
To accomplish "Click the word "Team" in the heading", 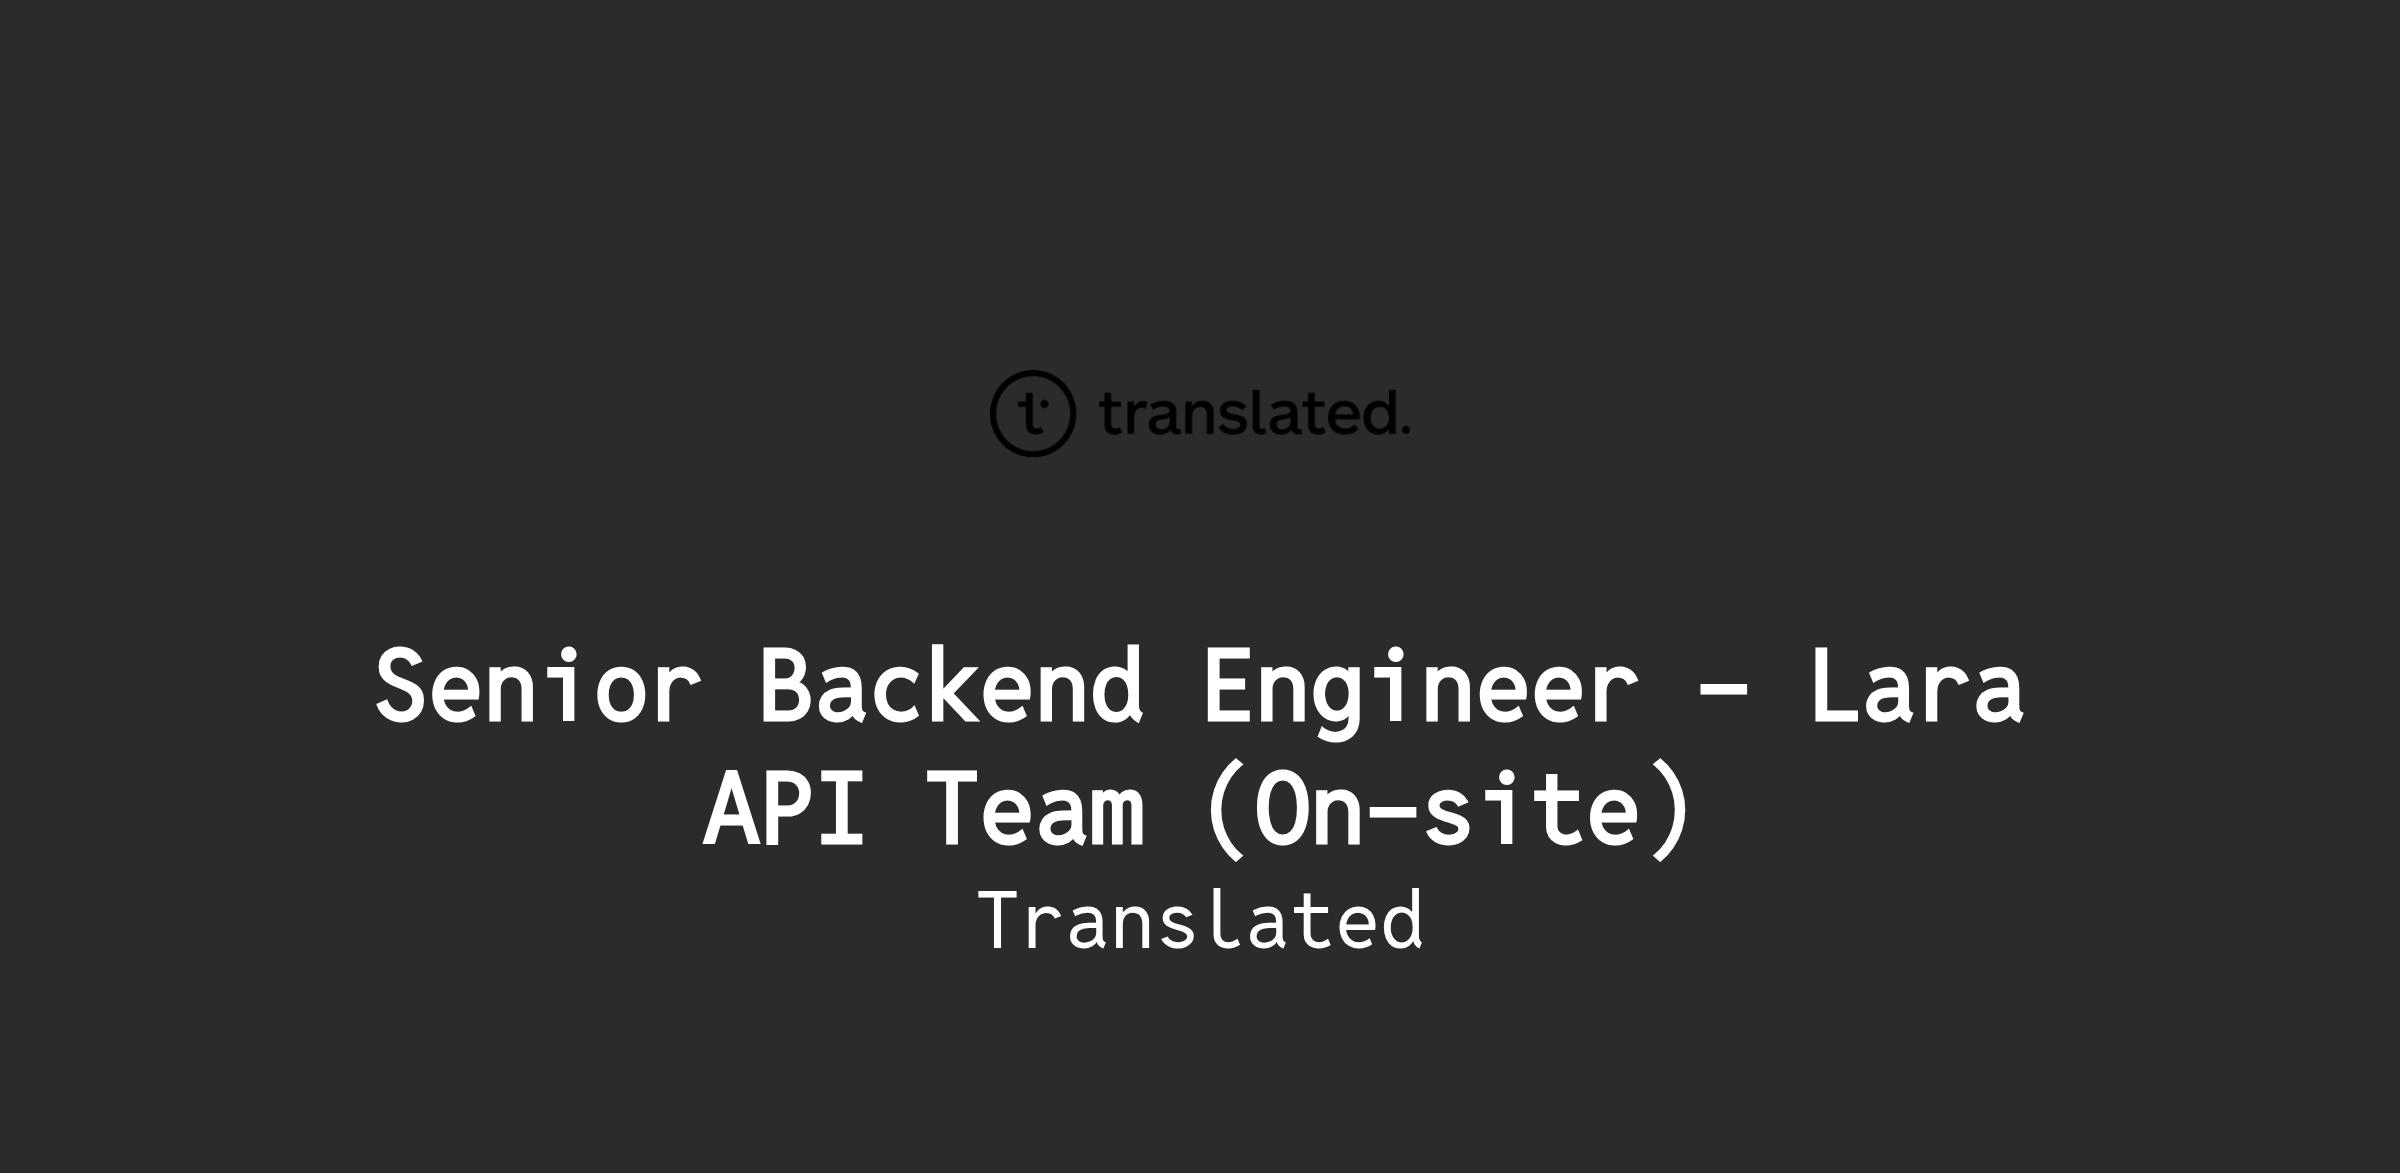I will [1034, 808].
